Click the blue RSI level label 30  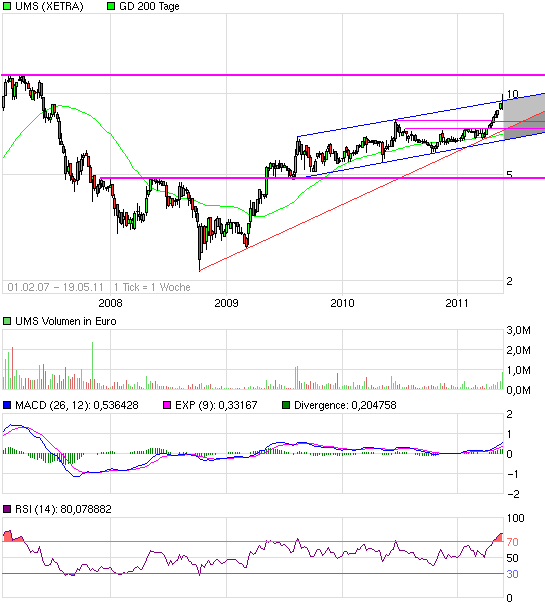(513, 574)
